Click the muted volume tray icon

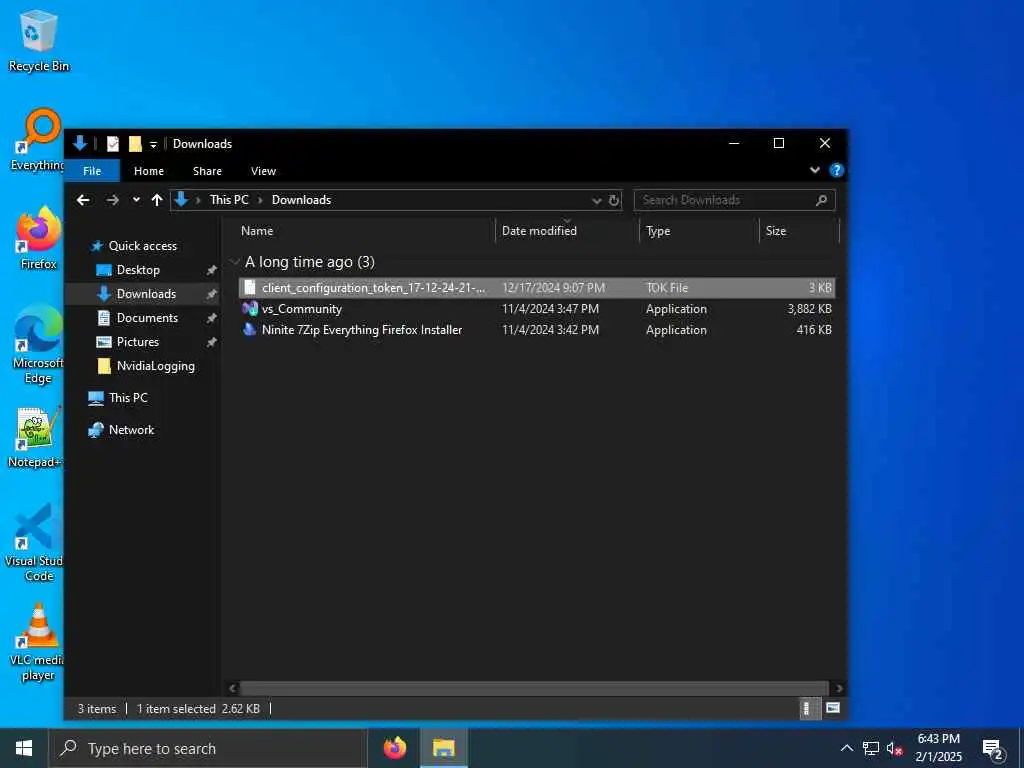(x=894, y=748)
